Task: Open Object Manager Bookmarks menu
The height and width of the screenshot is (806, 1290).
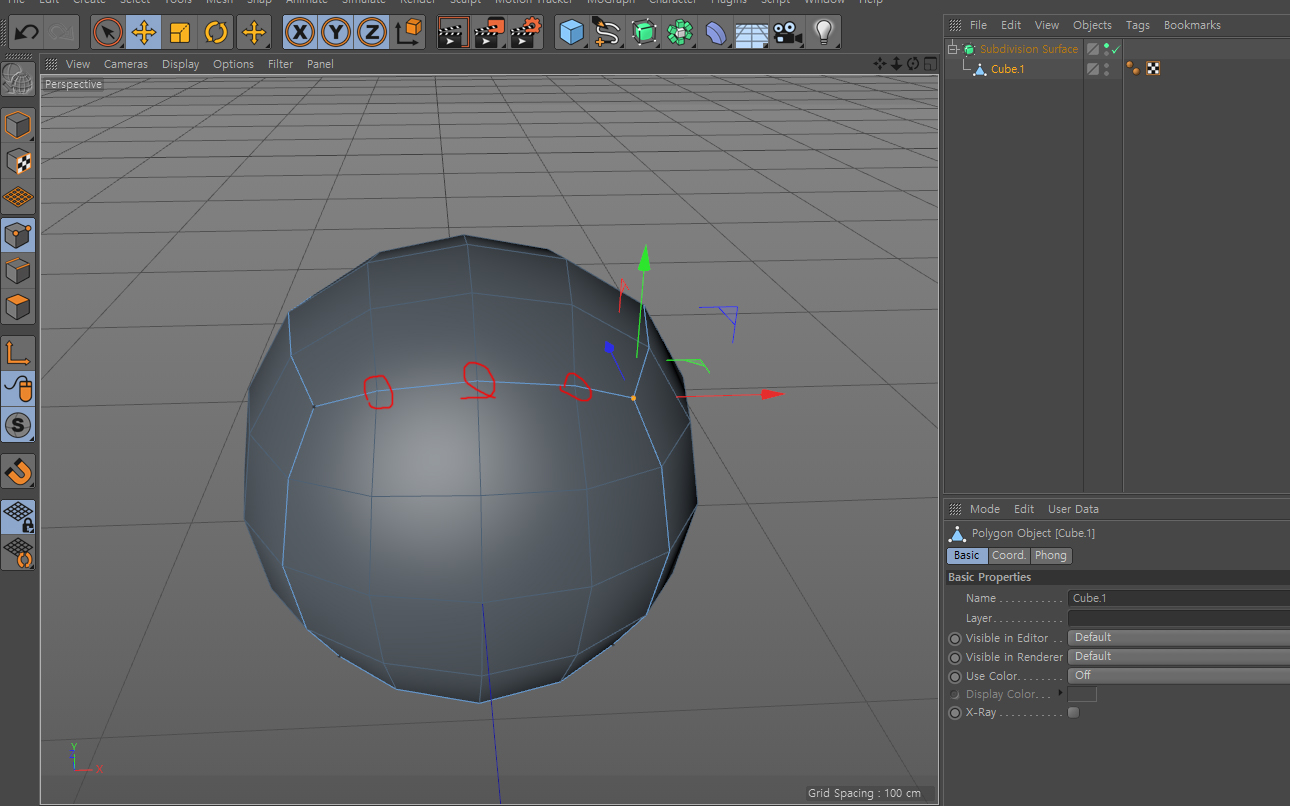Action: pos(1192,25)
